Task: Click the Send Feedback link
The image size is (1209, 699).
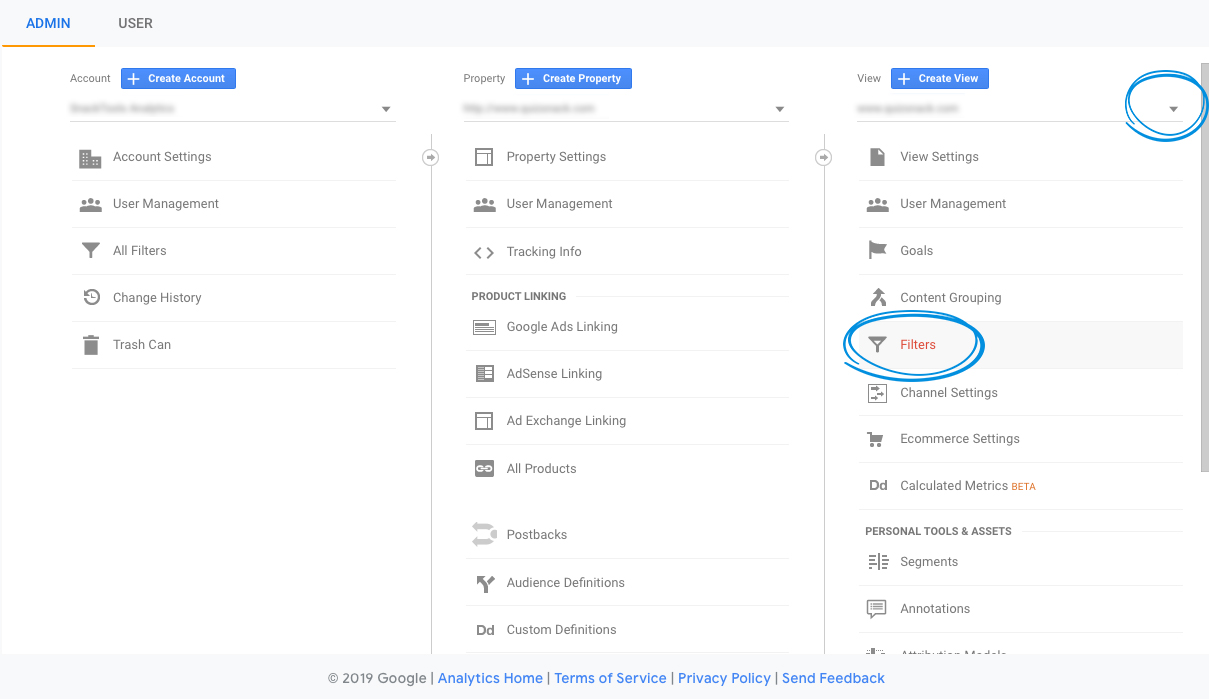Action: pyautogui.click(x=833, y=678)
